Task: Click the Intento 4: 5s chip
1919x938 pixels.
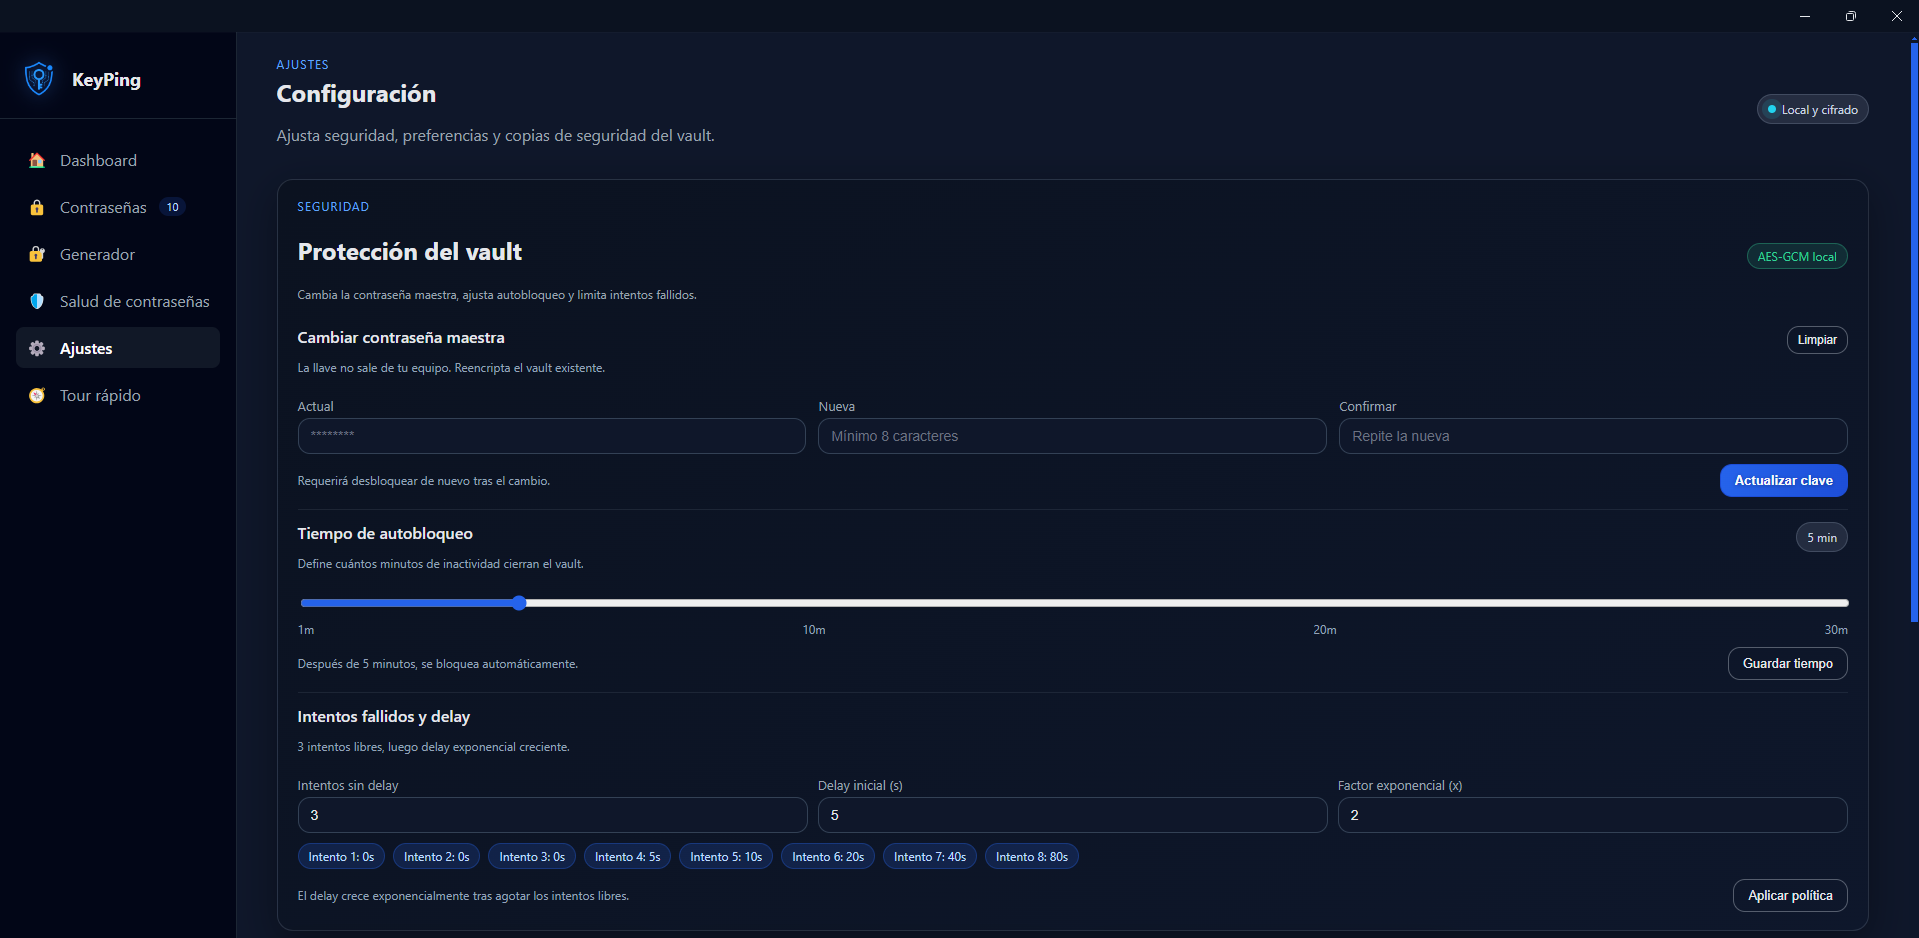Action: tap(627, 857)
